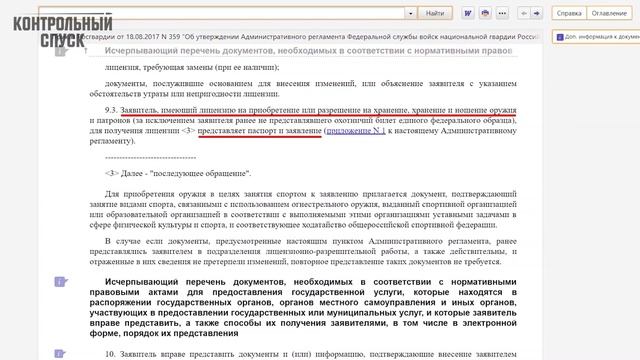Click into the document search field

coord(222,13)
